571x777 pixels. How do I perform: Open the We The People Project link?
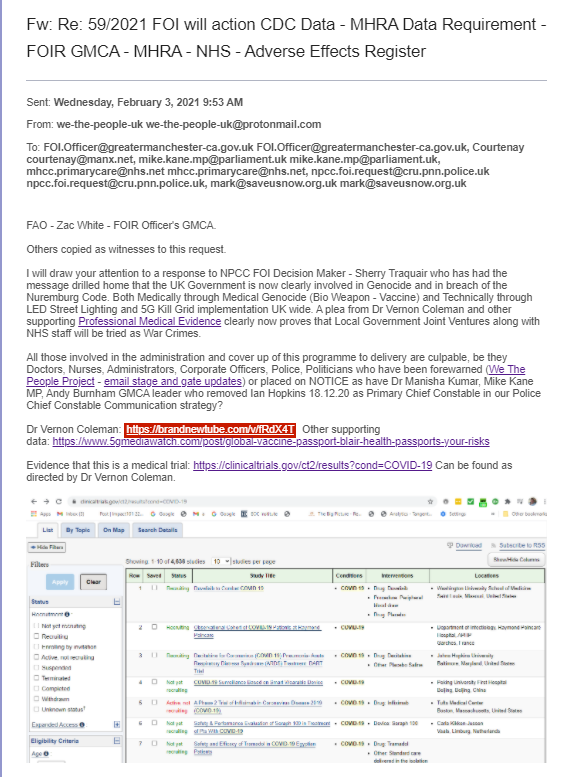pos(276,375)
